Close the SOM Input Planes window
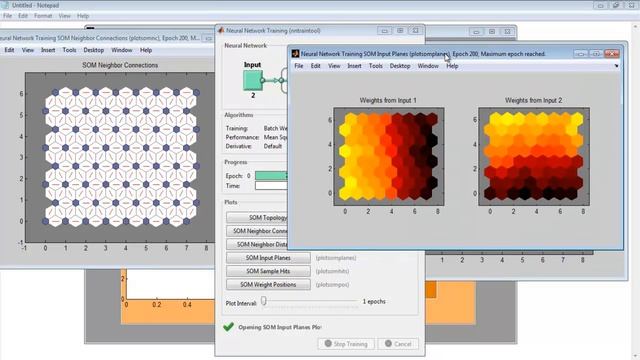 (612, 53)
